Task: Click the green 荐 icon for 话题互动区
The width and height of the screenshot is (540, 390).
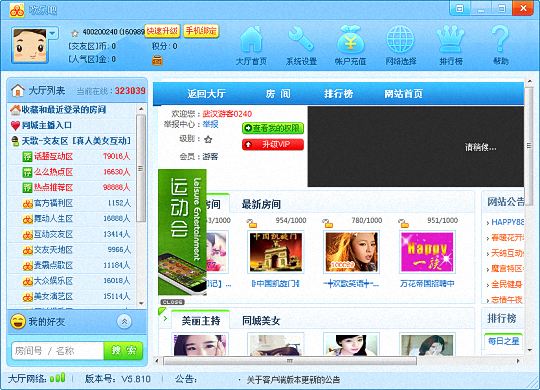Action: 28,156
